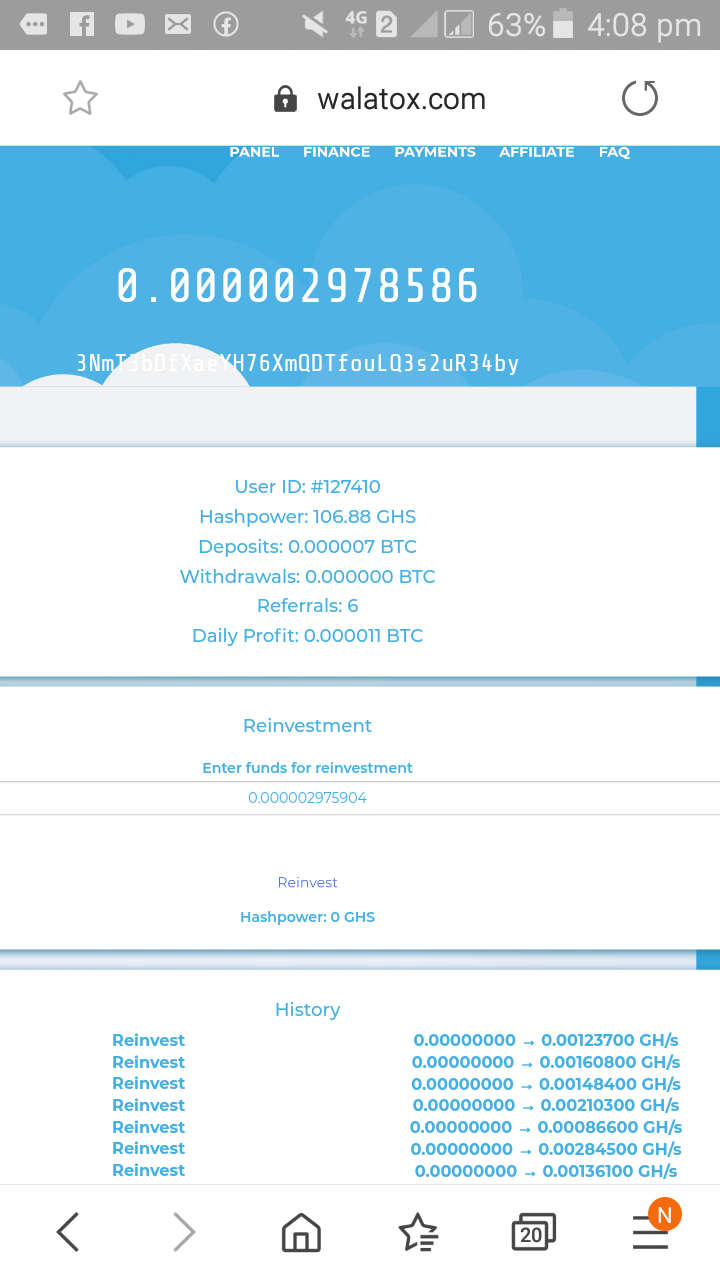Open the AFFILIATE menu item
The image size is (720, 1280).
537,152
